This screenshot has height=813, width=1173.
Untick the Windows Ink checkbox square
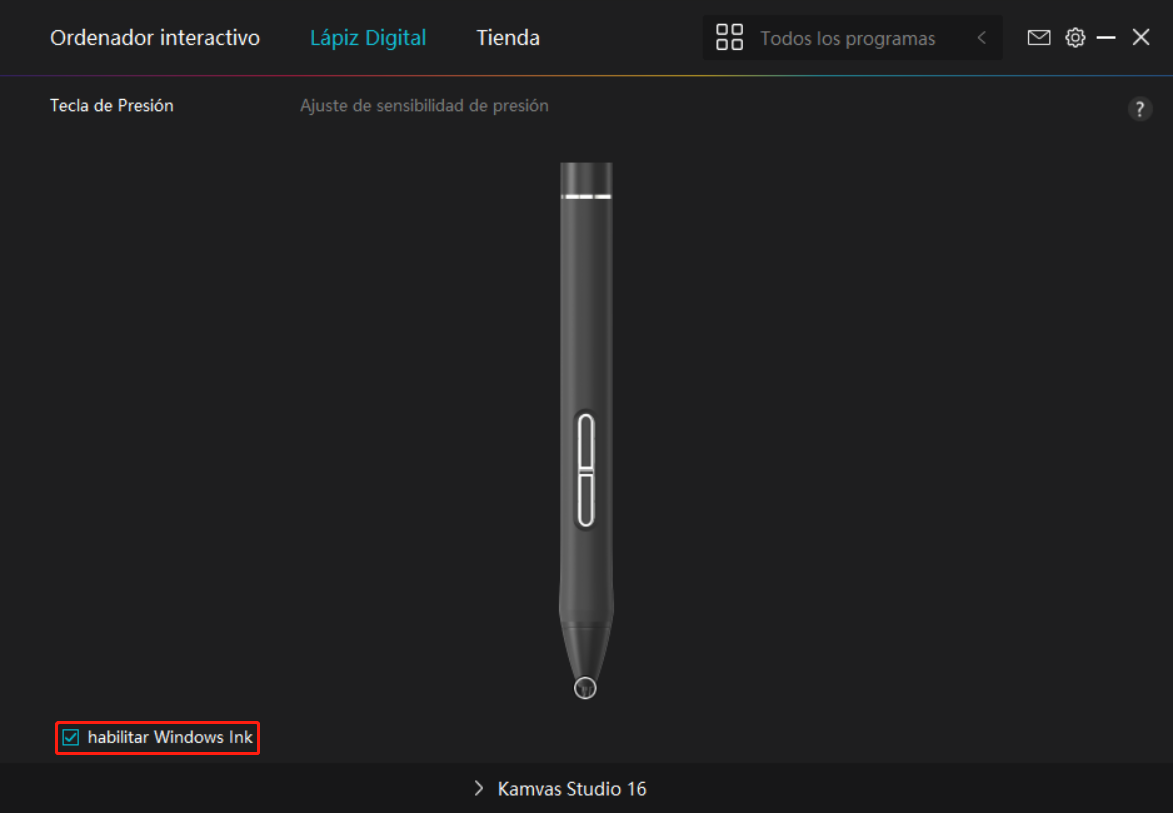pyautogui.click(x=71, y=738)
